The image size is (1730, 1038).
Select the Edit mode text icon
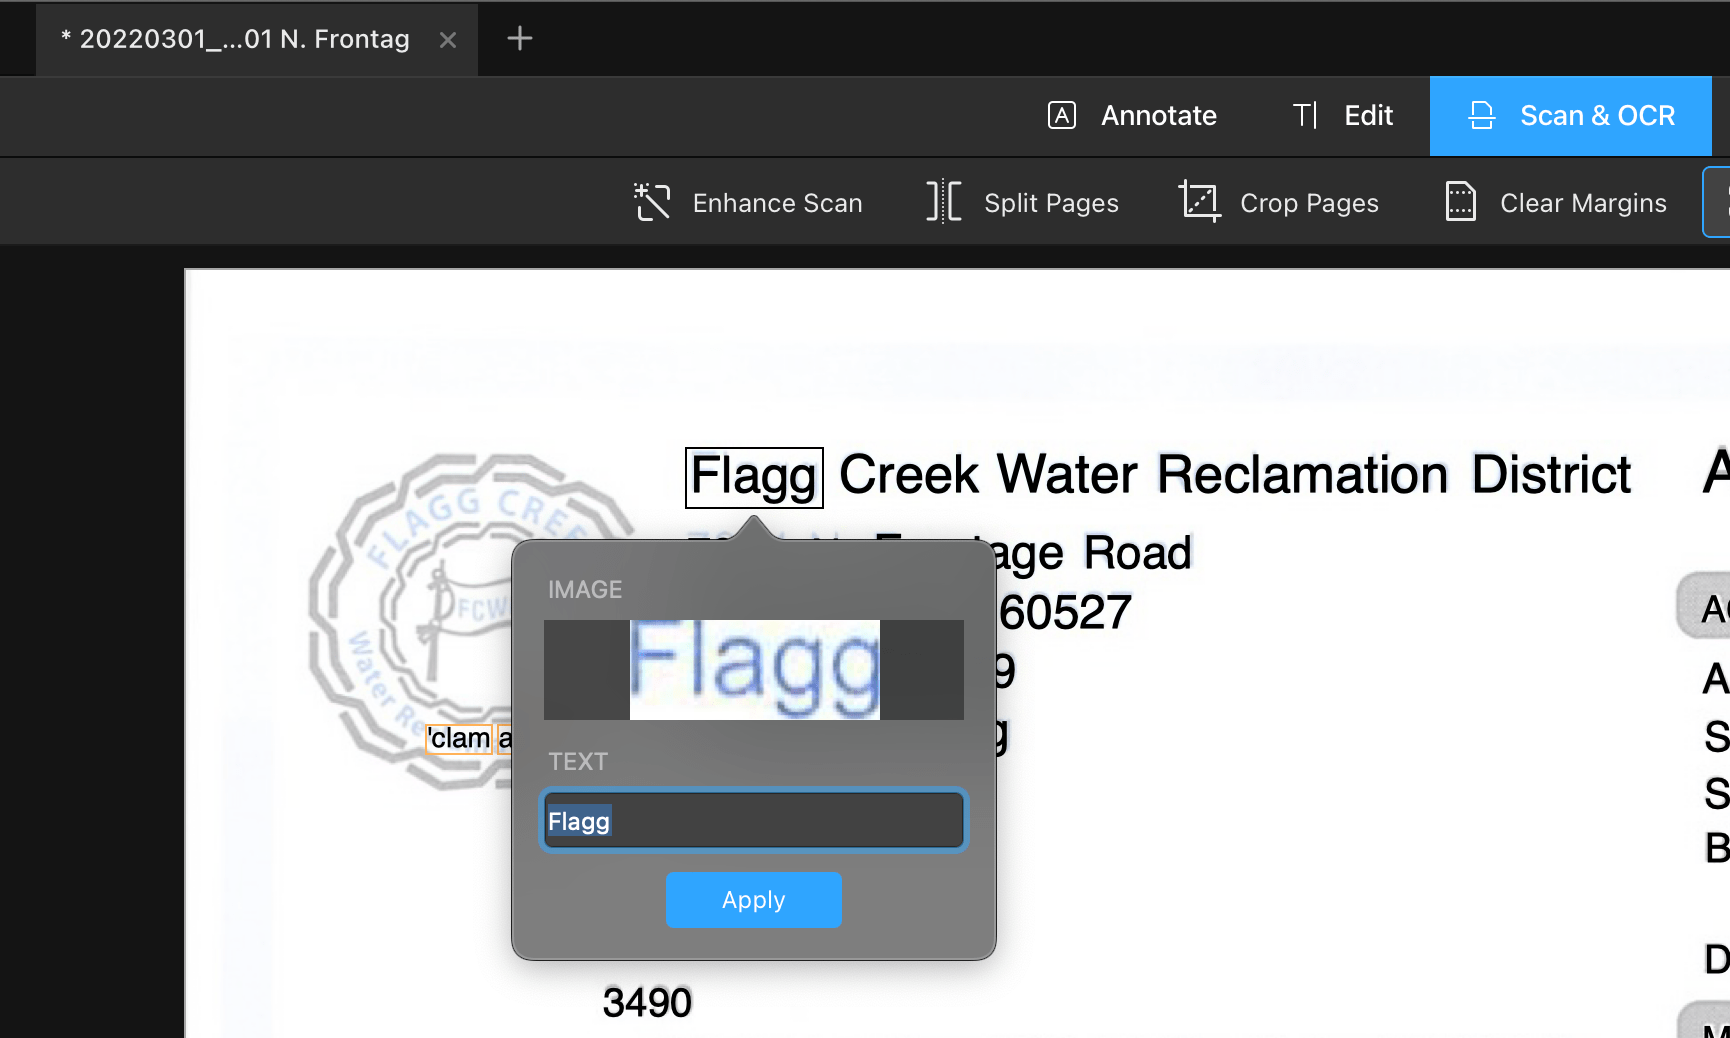point(1305,115)
